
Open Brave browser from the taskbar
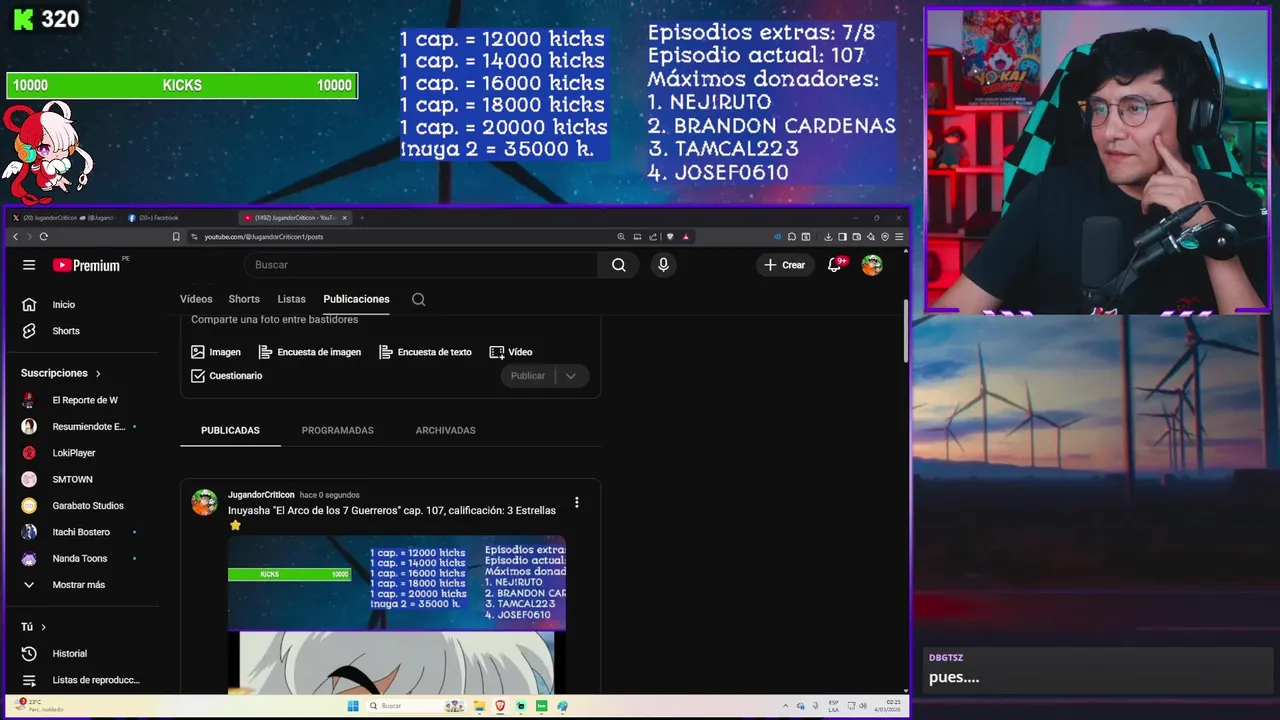(x=500, y=706)
